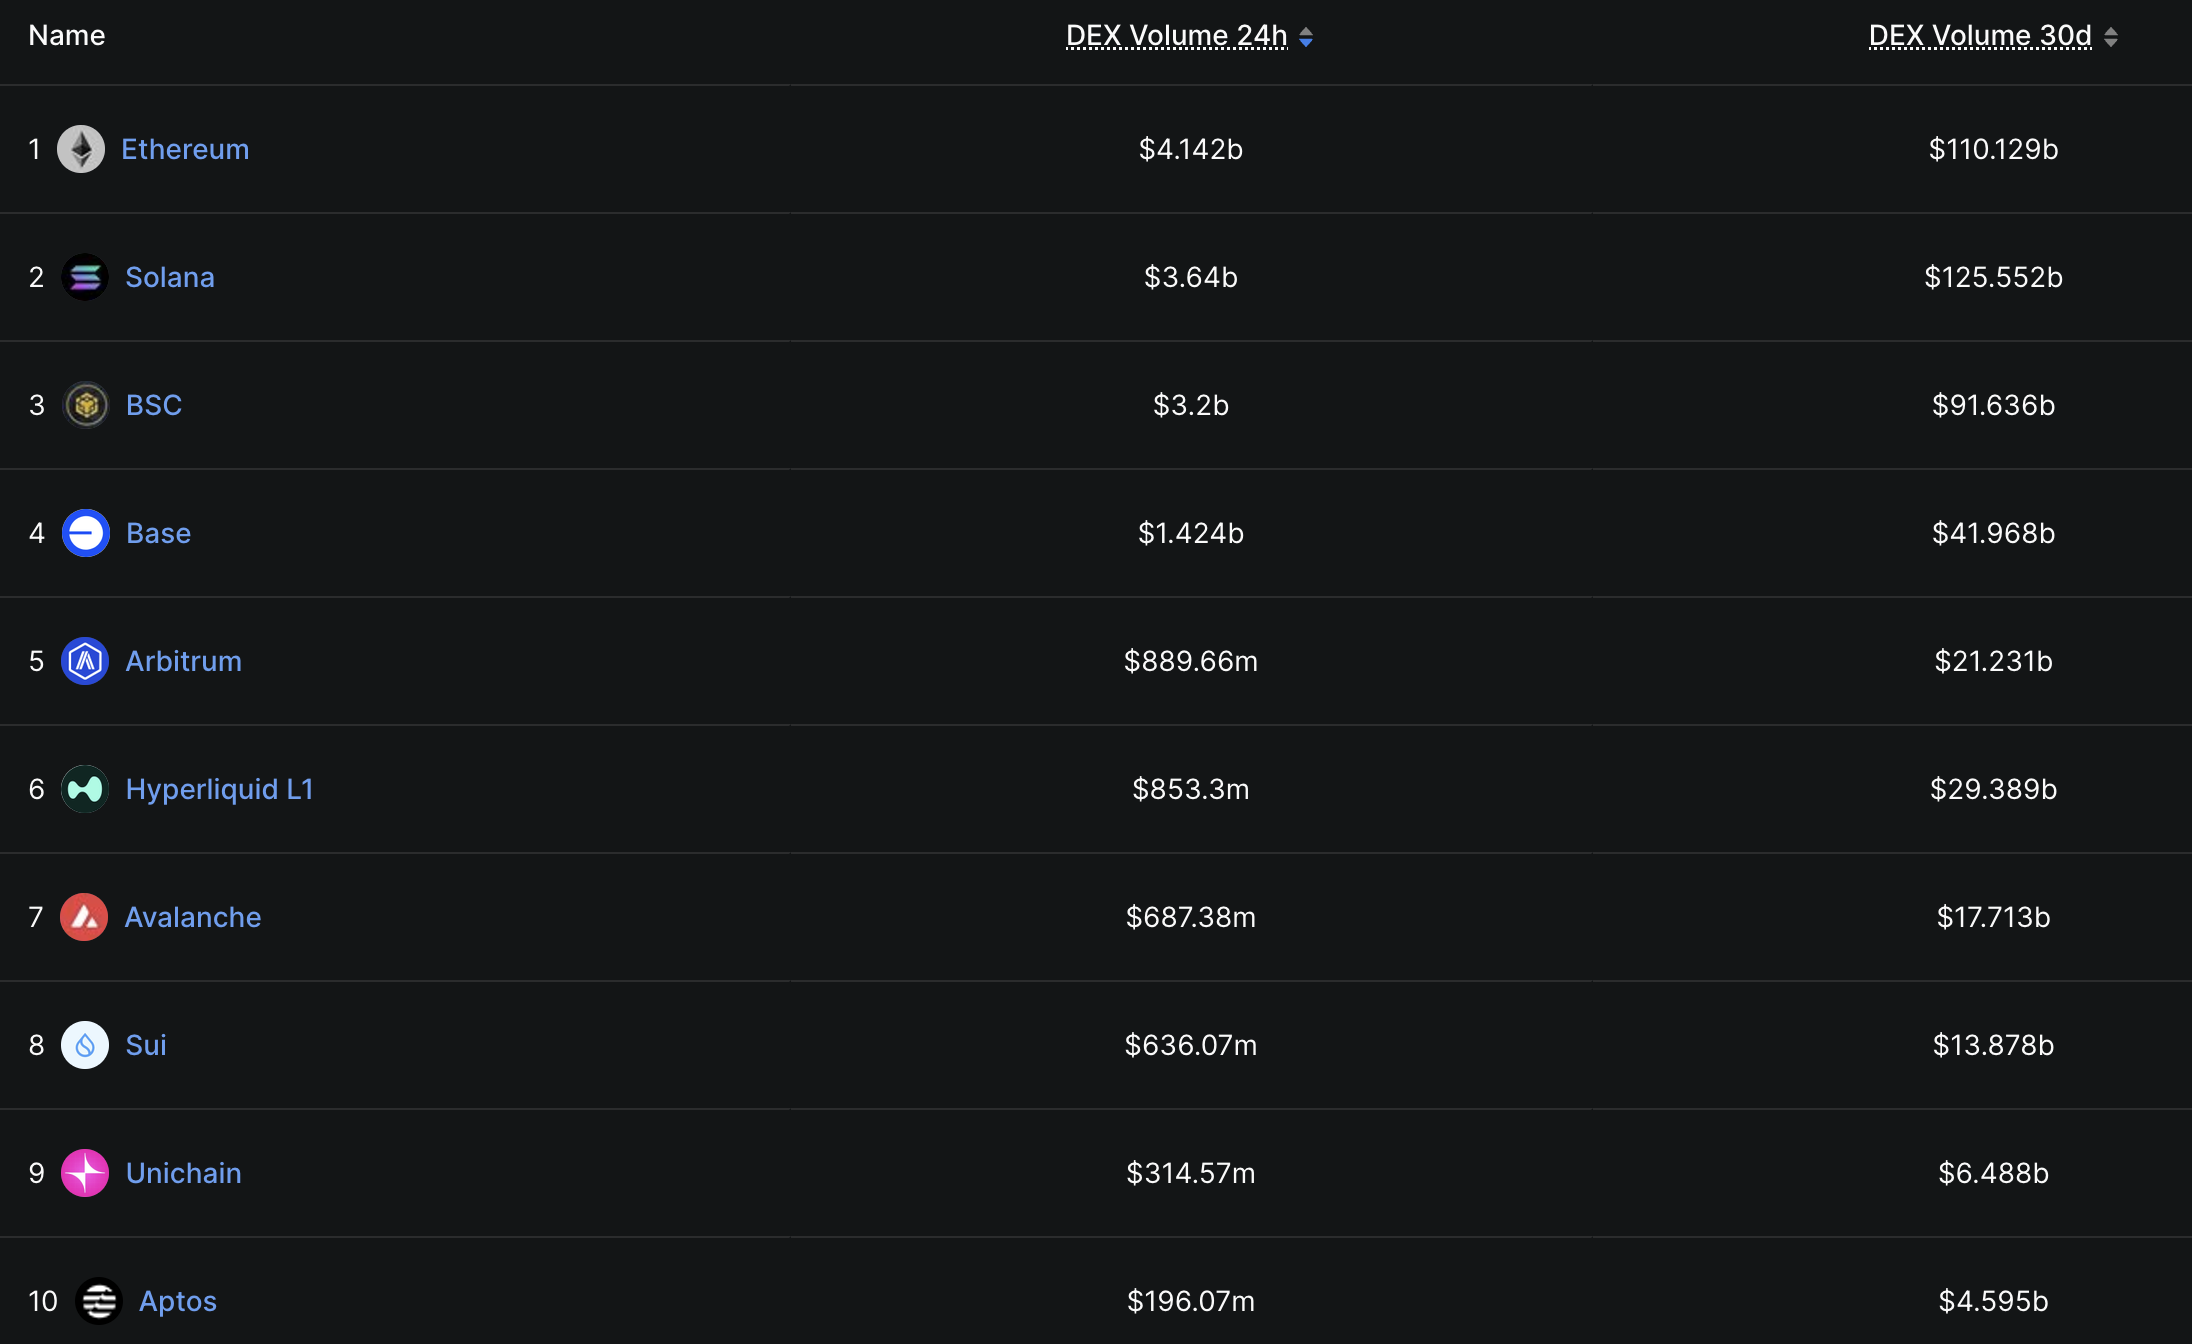
Task: Click the BSC chain logo
Action: coord(86,405)
